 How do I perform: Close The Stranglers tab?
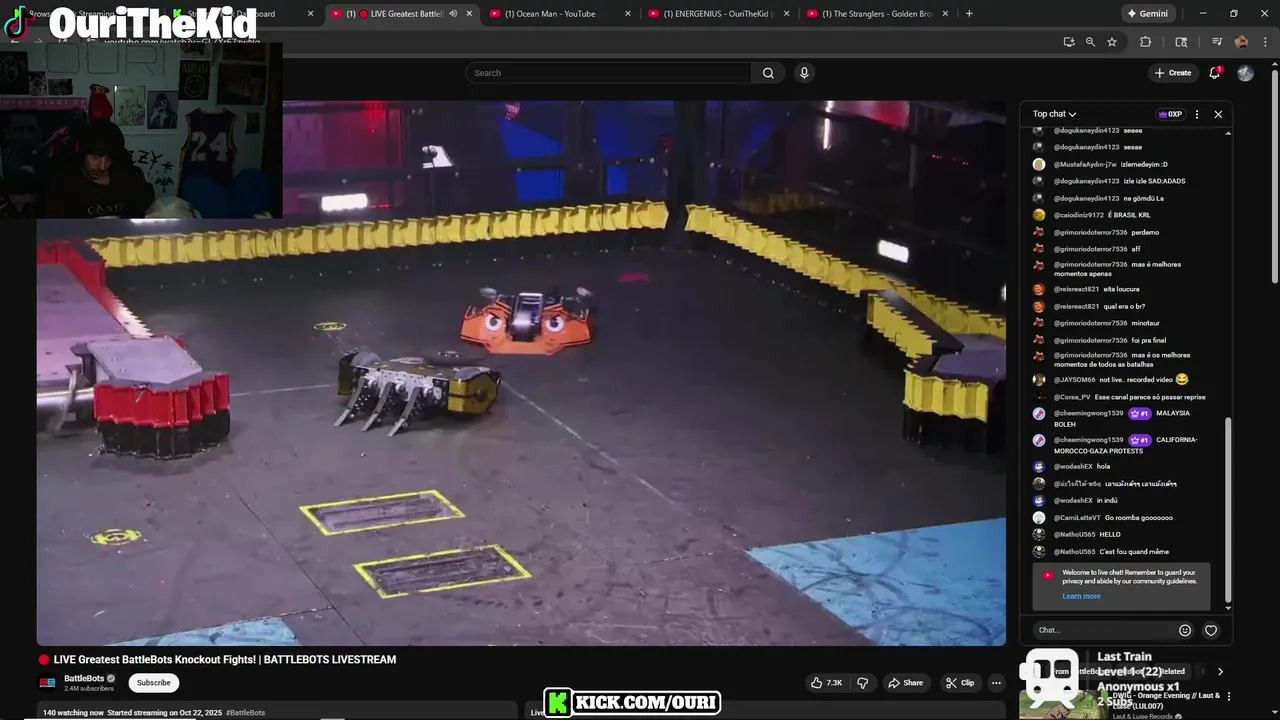[x=946, y=14]
